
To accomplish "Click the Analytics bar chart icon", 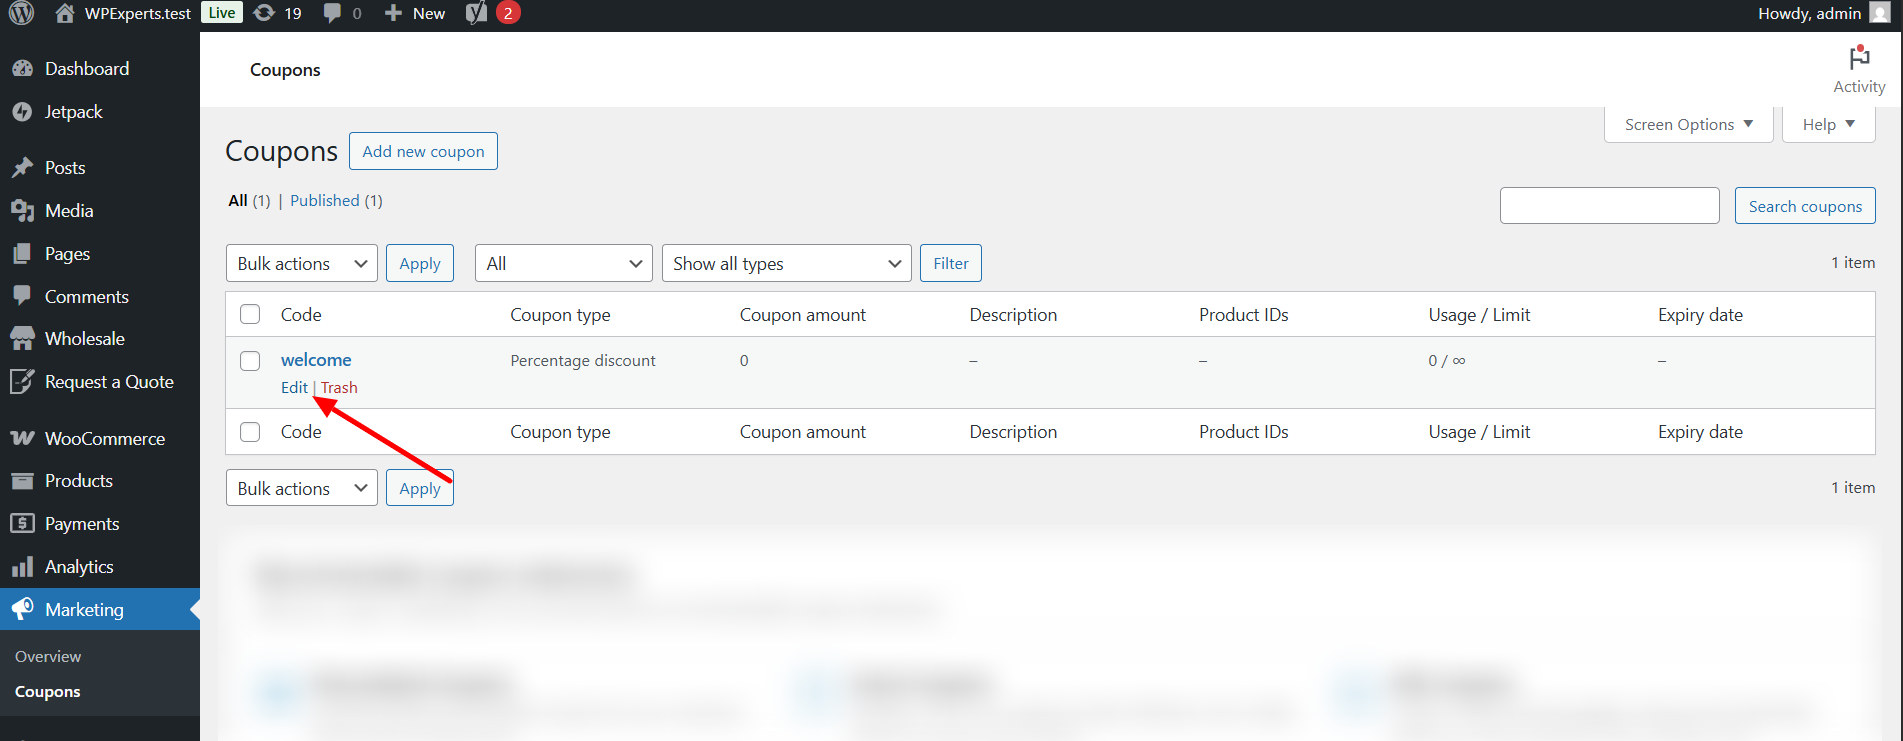I will click(x=22, y=567).
